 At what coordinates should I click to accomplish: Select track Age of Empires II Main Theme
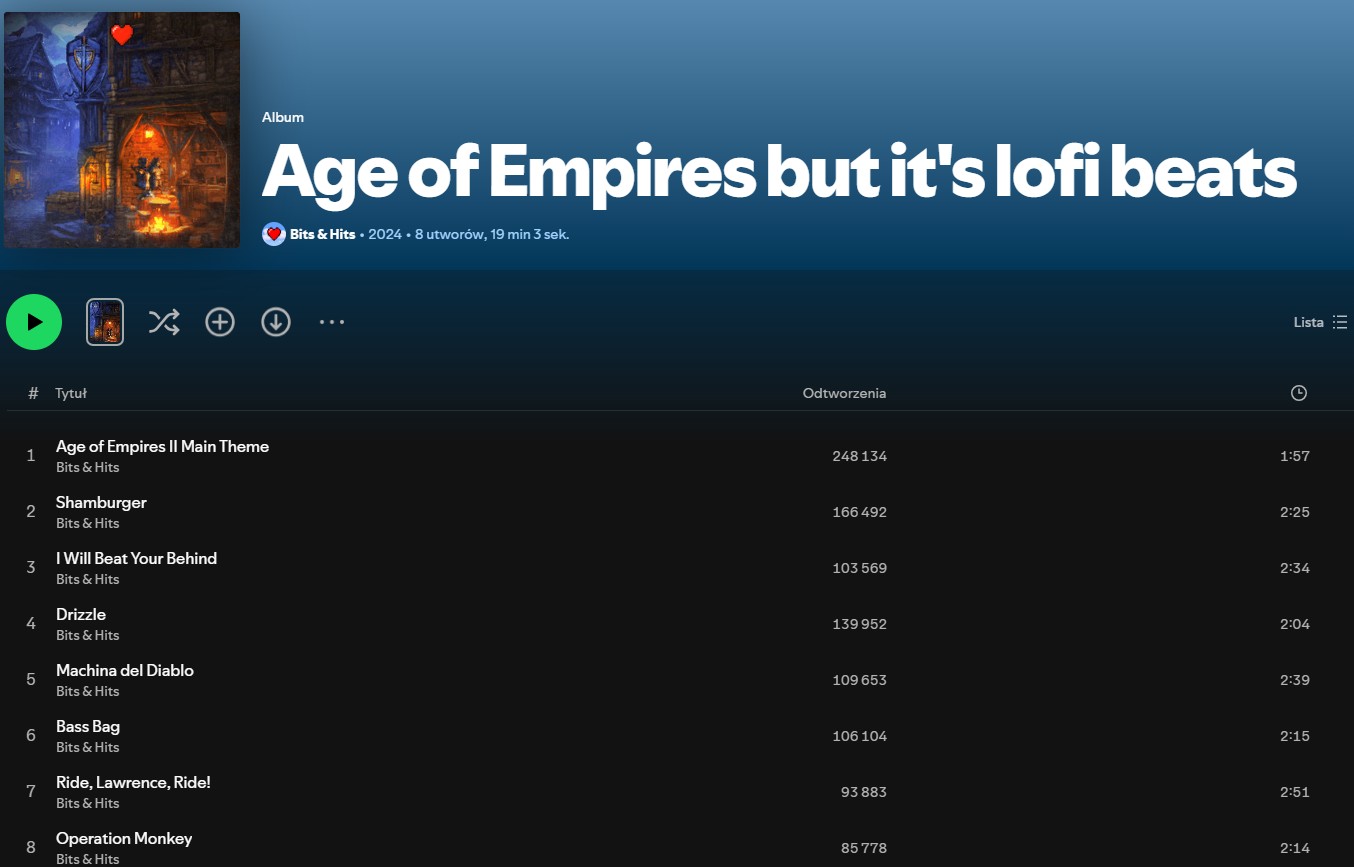pos(677,456)
